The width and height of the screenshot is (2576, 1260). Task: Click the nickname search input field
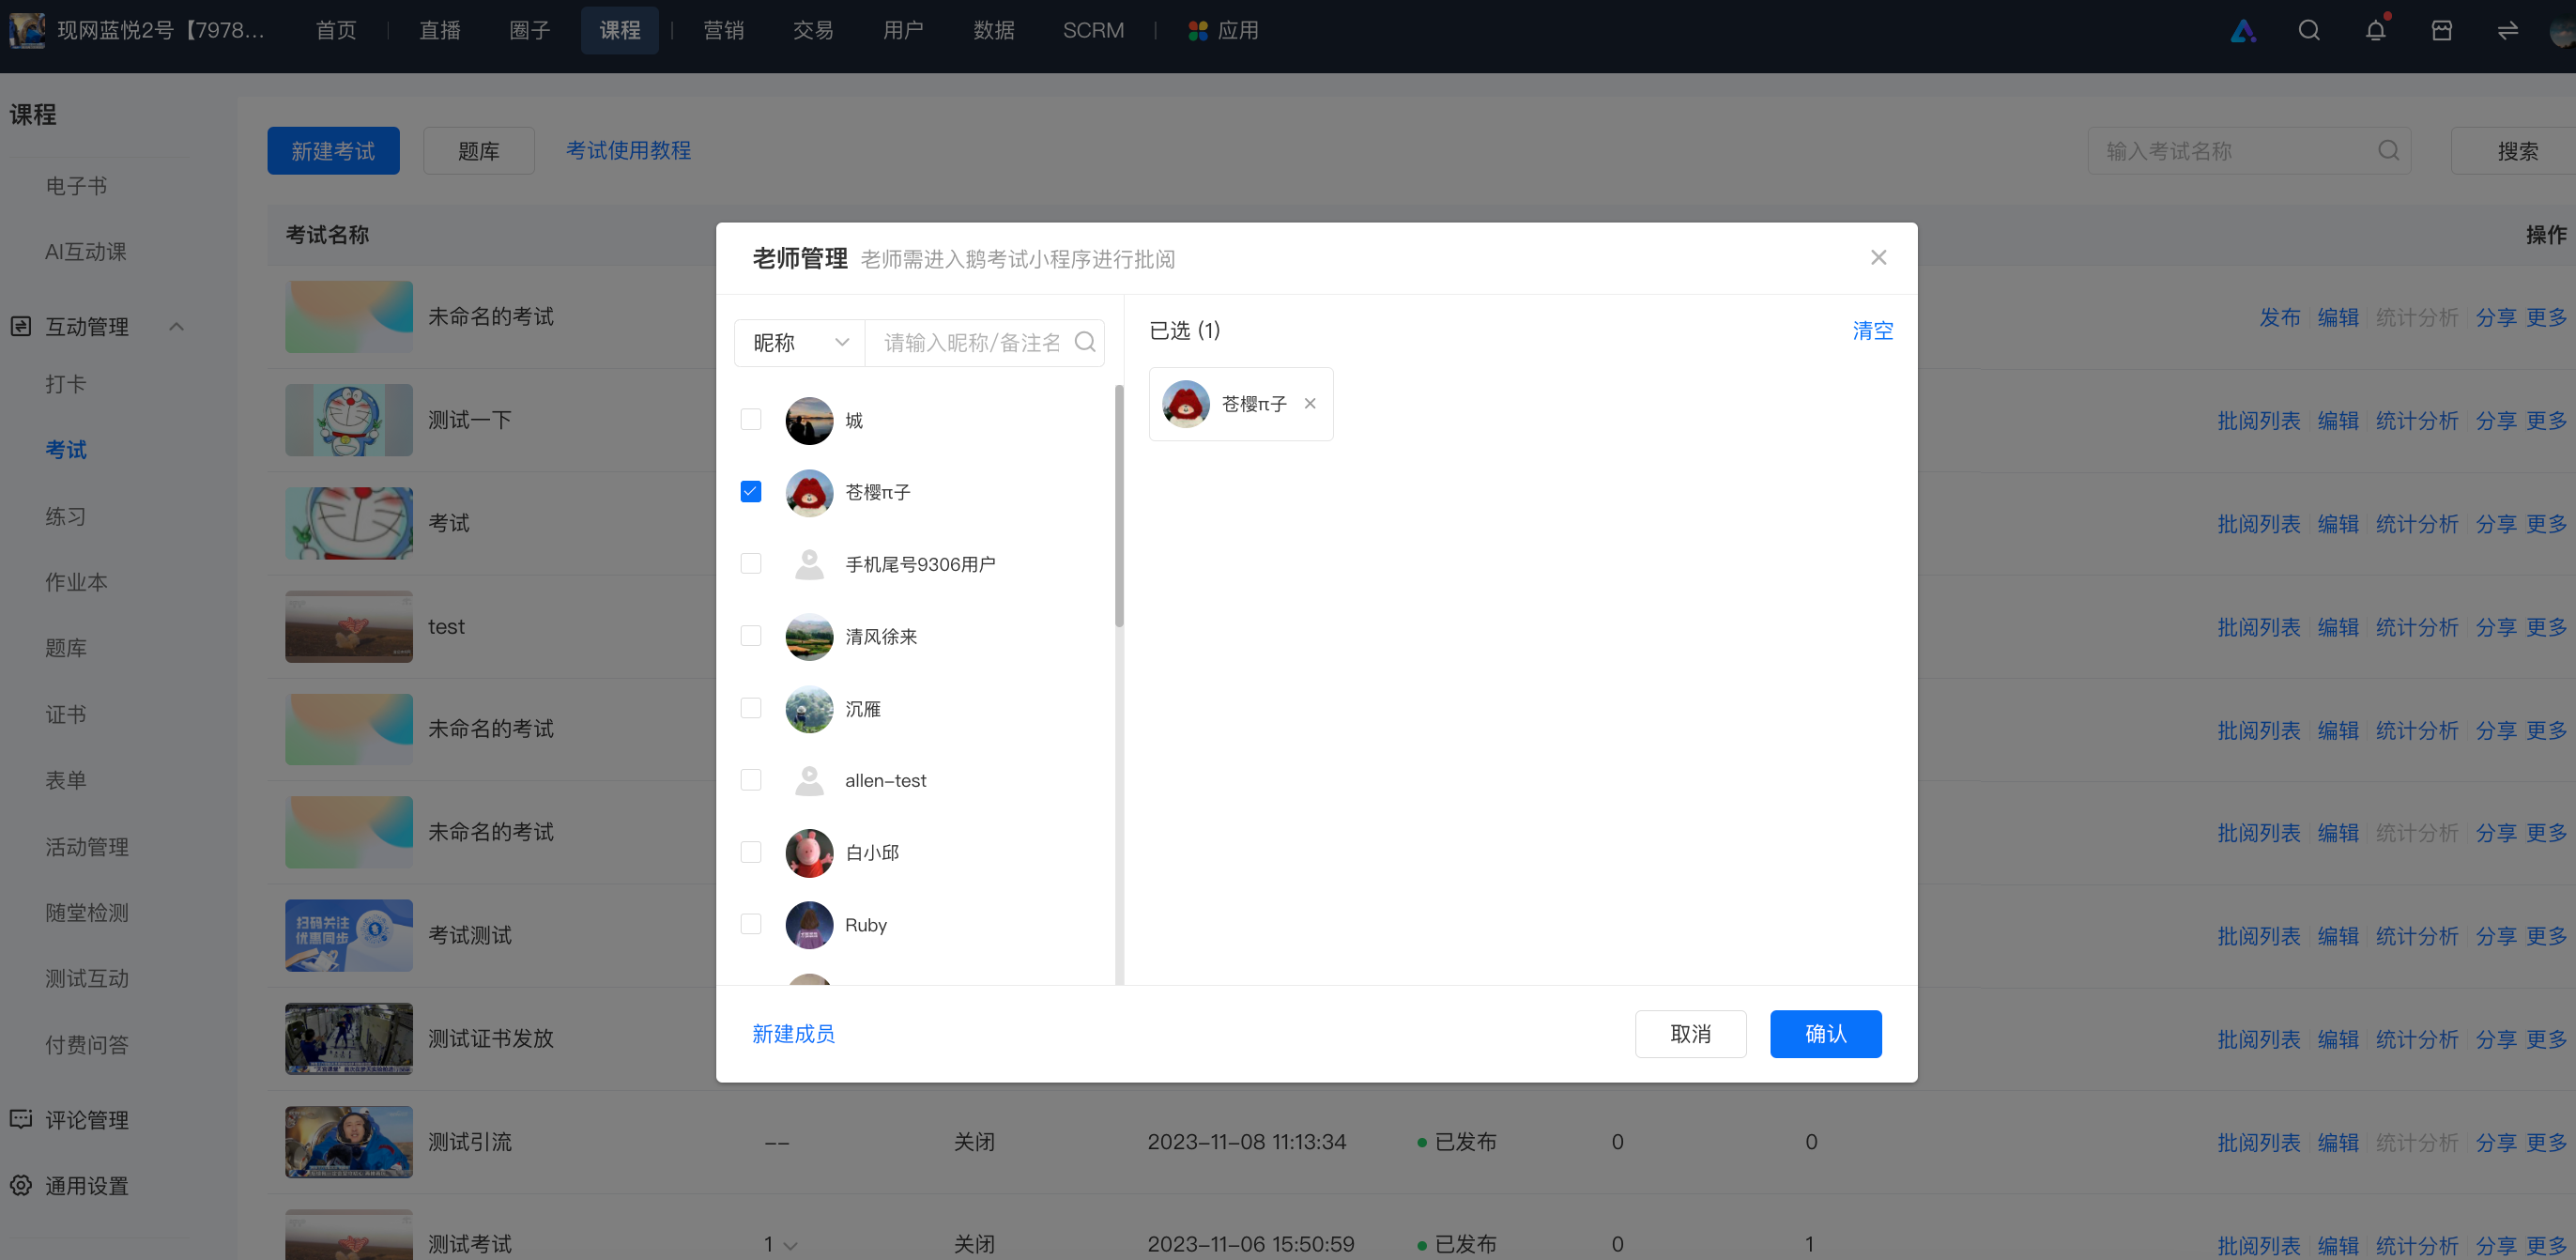tap(984, 343)
